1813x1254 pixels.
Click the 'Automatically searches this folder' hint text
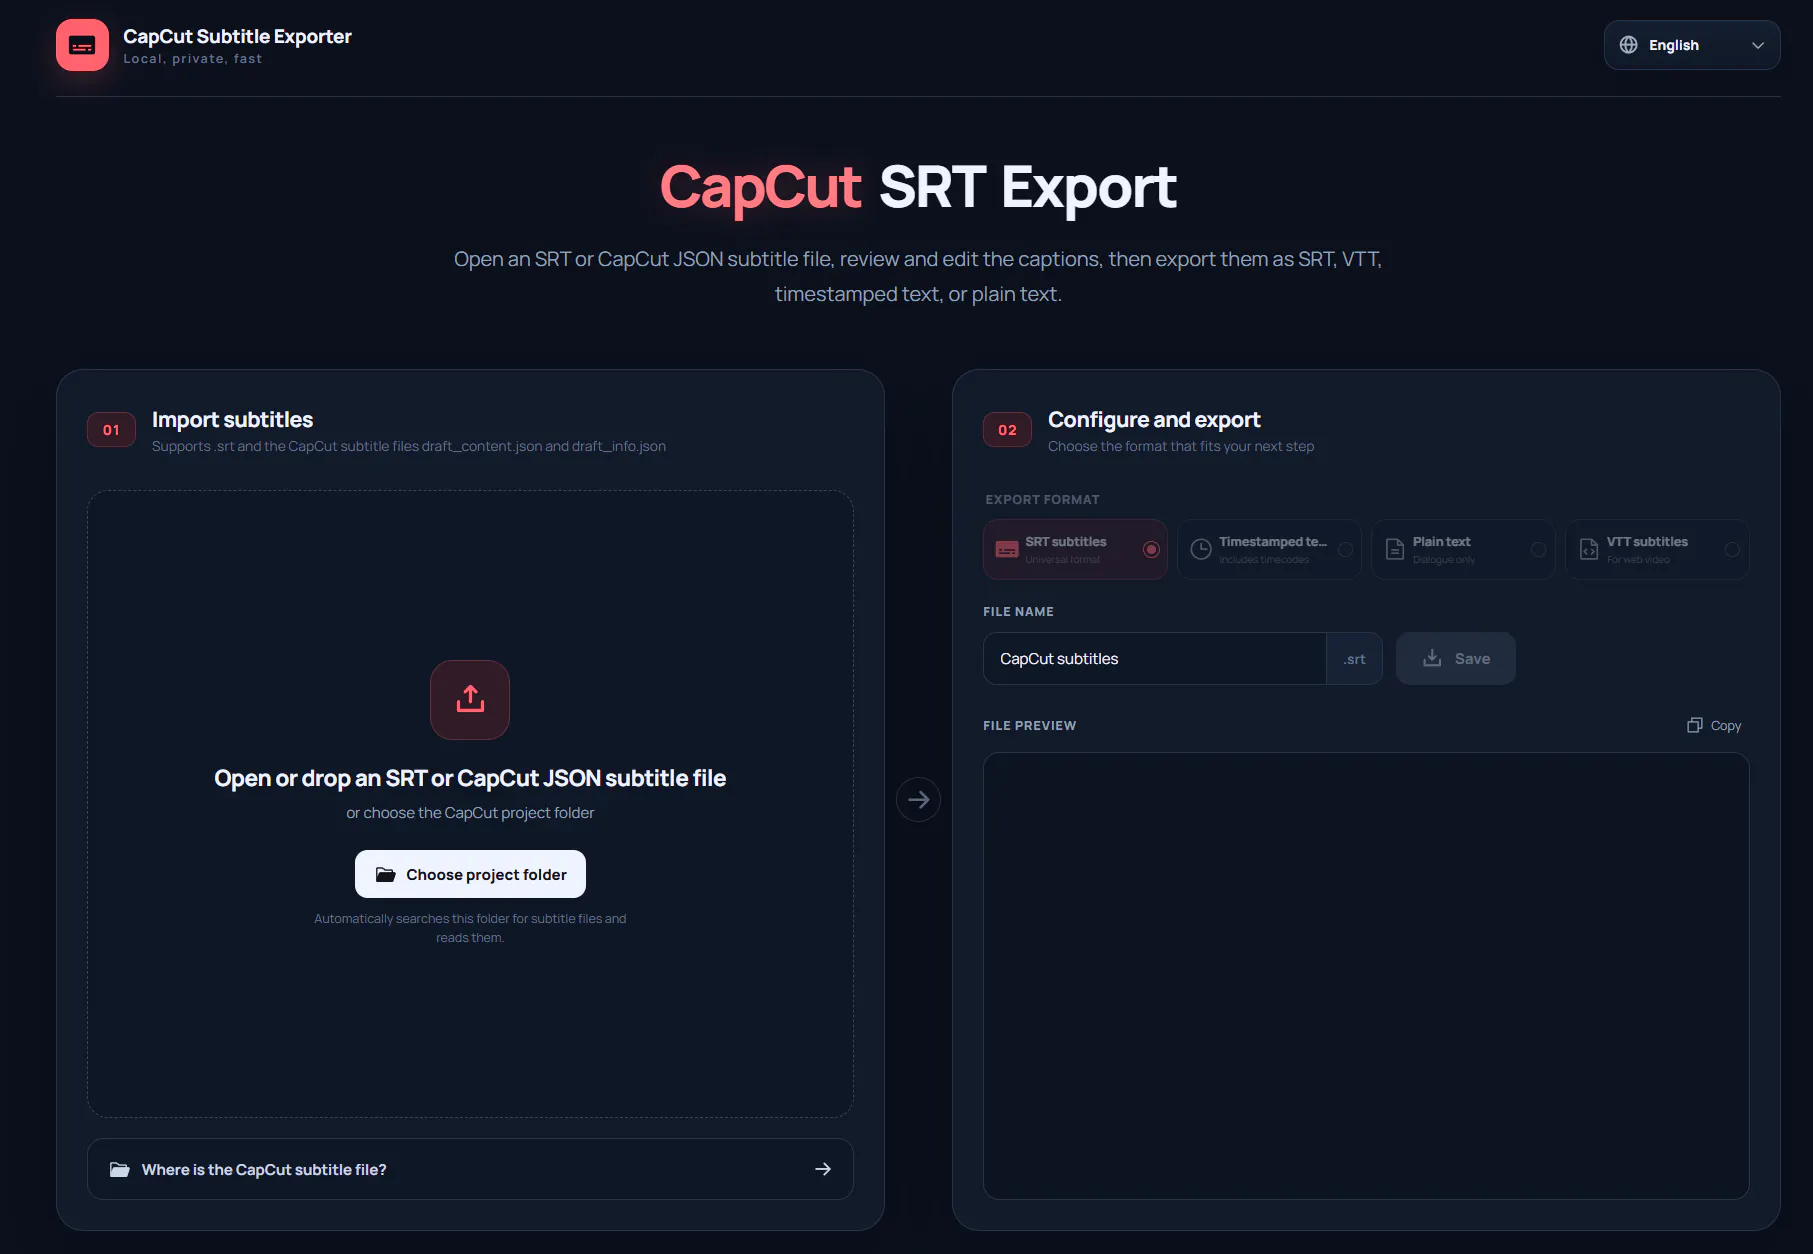[470, 928]
